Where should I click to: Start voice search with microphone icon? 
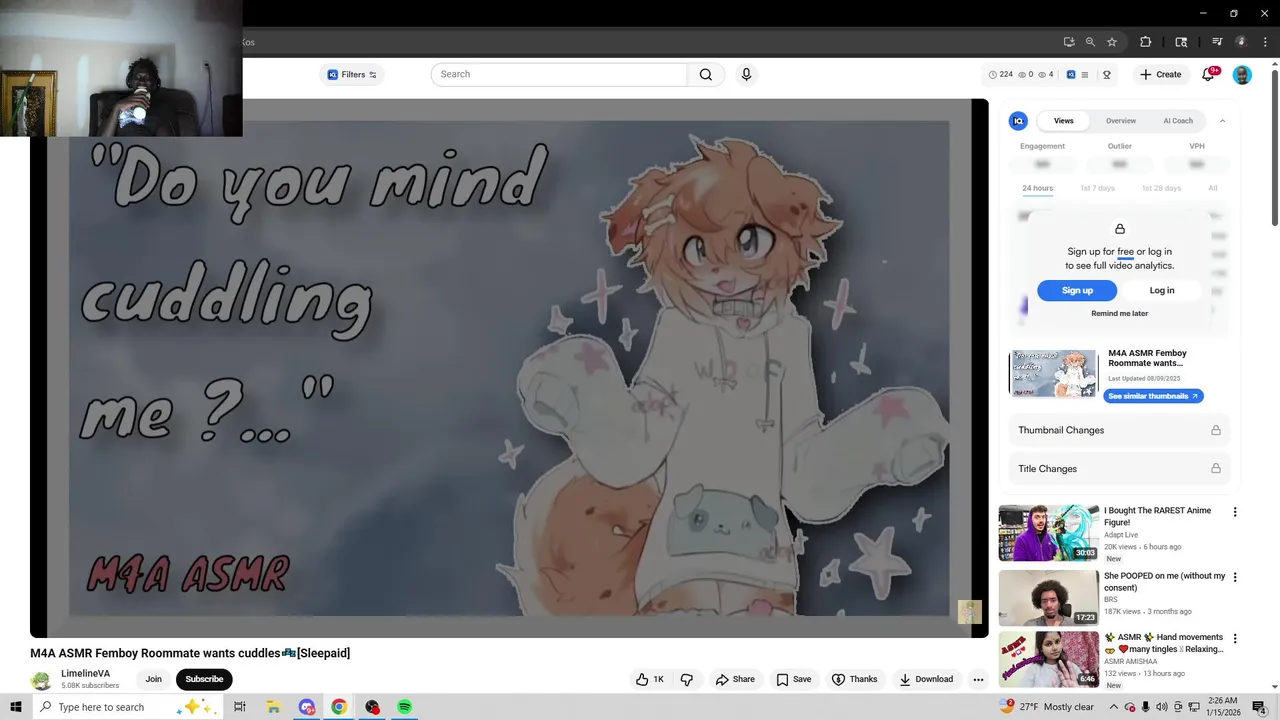tap(746, 74)
